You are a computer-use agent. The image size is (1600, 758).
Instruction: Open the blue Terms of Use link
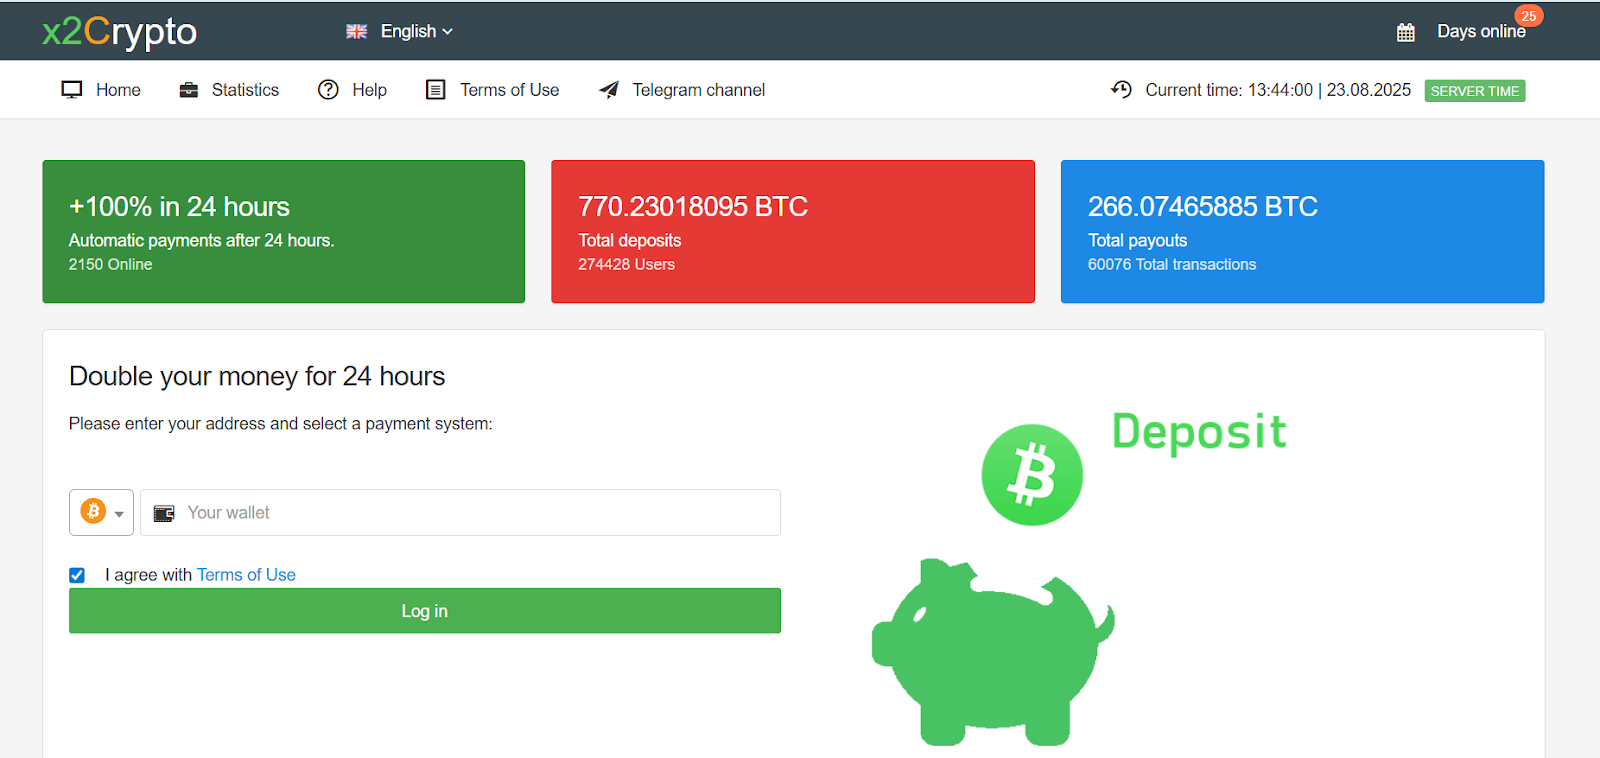[x=246, y=575]
